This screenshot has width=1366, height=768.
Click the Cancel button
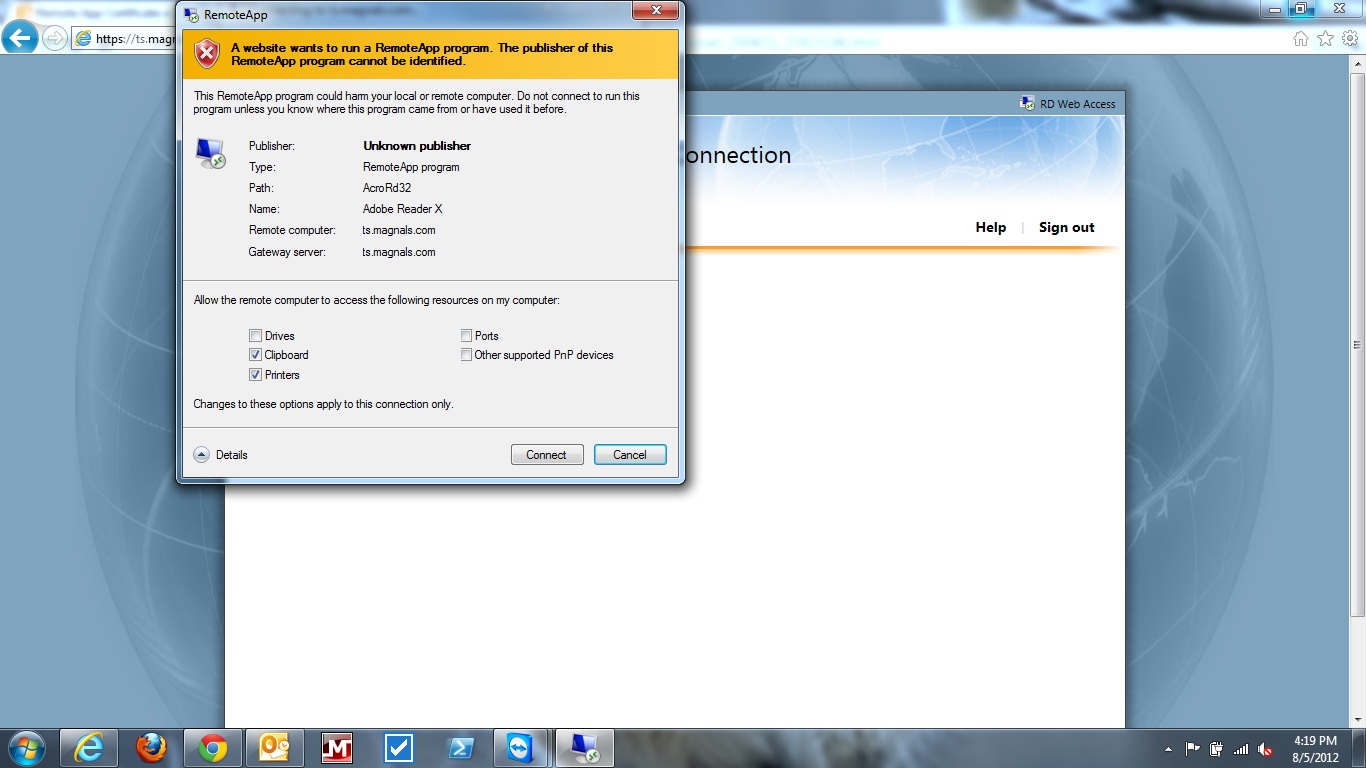click(x=630, y=455)
